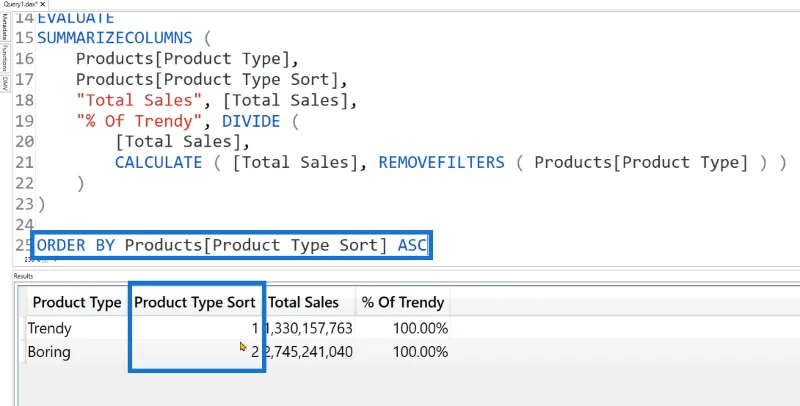This screenshot has height=406, width=800.
Task: Click the 1,330,157,763 total sales cell
Action: (x=309, y=328)
